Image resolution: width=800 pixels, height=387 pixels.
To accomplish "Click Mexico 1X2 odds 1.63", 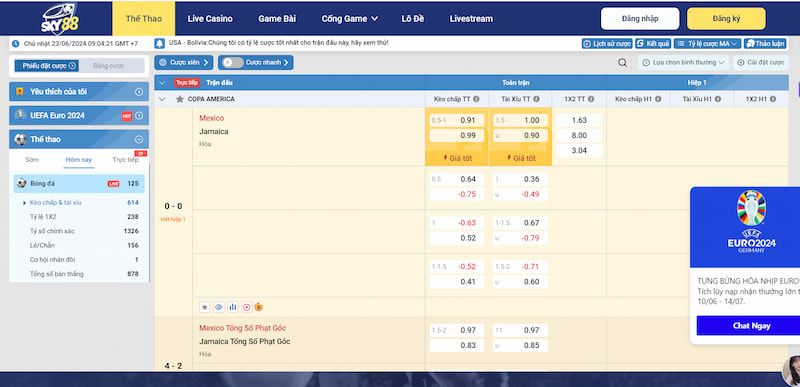I will click(579, 120).
